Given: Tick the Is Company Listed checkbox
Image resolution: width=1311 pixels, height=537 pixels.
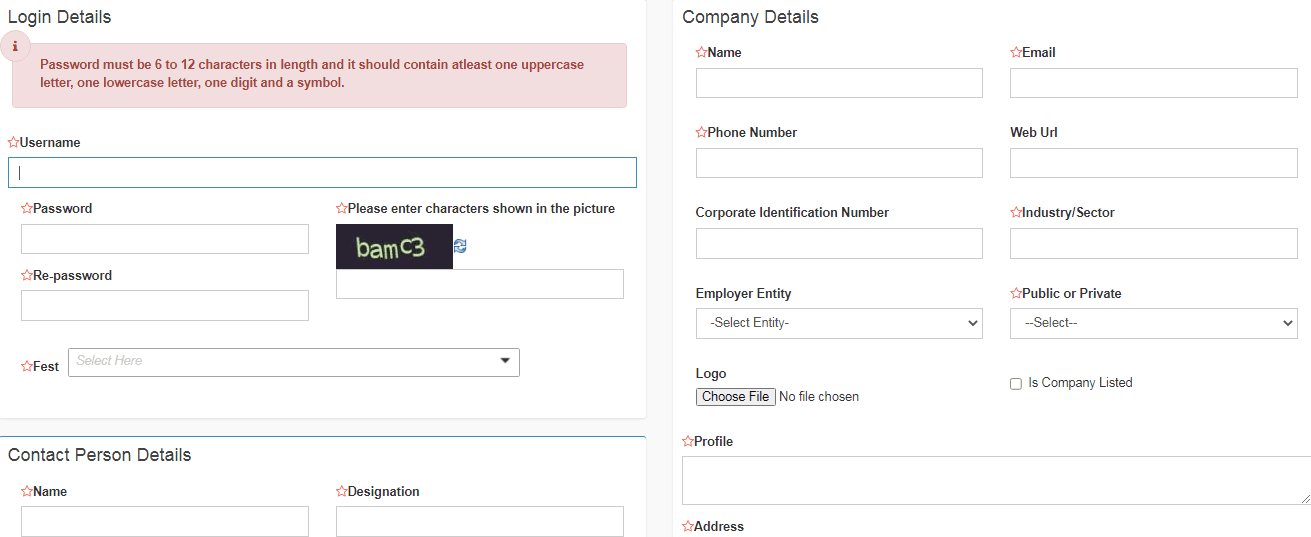Looking at the screenshot, I should (x=1016, y=384).
